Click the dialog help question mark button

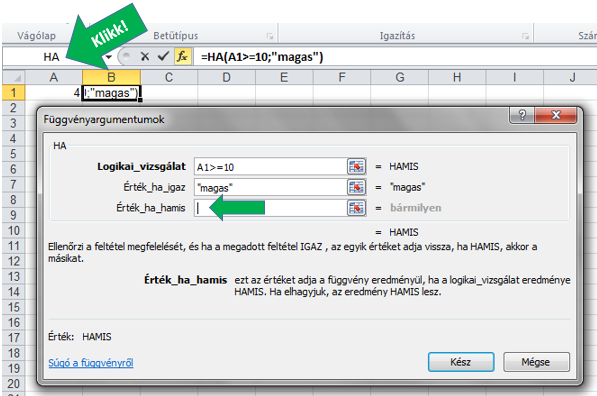click(x=522, y=115)
